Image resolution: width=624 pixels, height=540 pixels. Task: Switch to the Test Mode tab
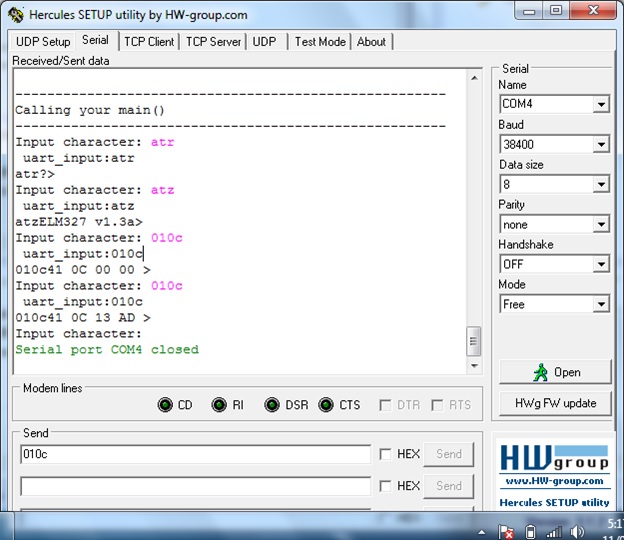pos(320,42)
